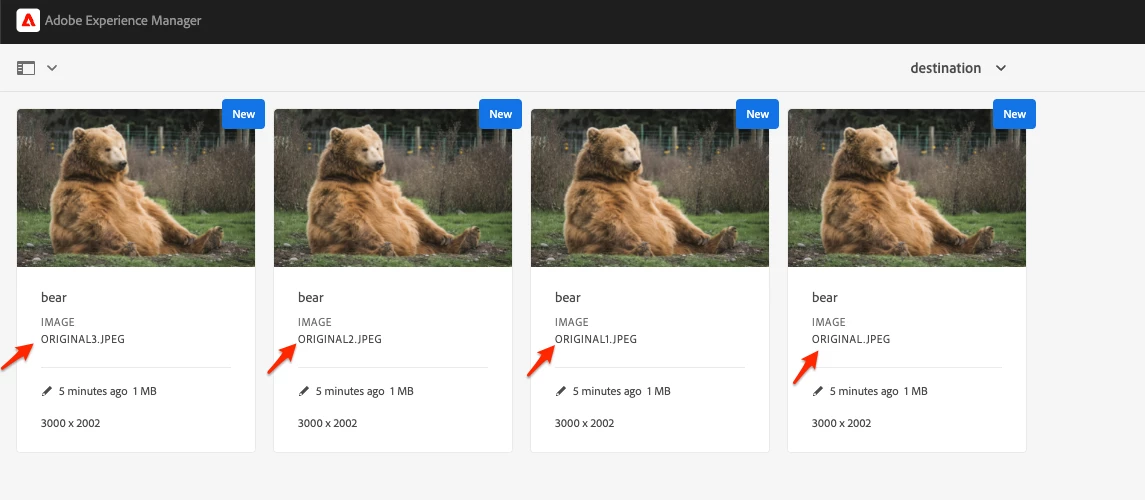Click the pencil modified icon on ORIGINAL.JPEG card
The width and height of the screenshot is (1145, 500).
pos(819,391)
